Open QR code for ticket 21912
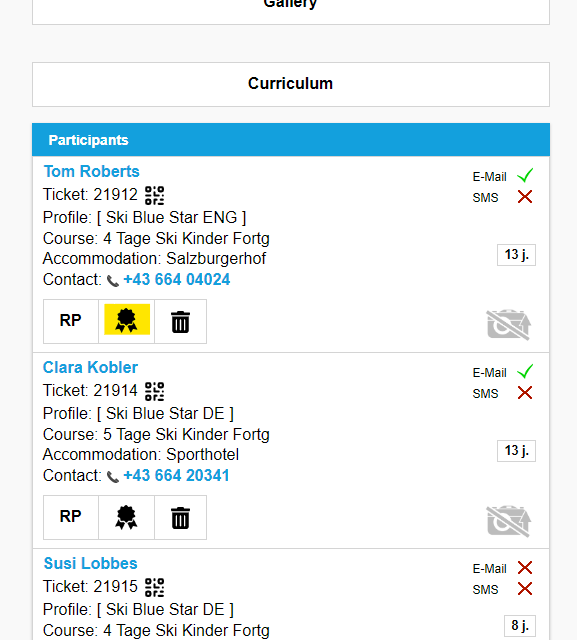The height and width of the screenshot is (640, 577). (x=155, y=196)
